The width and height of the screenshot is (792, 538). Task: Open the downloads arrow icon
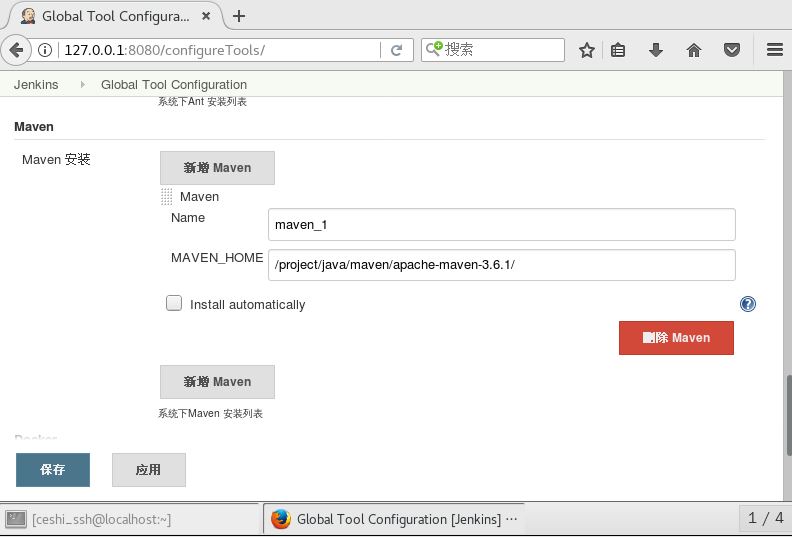(x=656, y=50)
